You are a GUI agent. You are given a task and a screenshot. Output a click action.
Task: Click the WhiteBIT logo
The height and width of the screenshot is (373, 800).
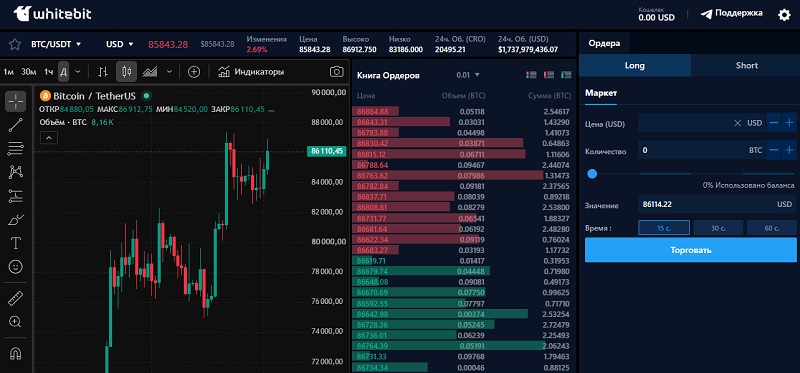(x=53, y=14)
